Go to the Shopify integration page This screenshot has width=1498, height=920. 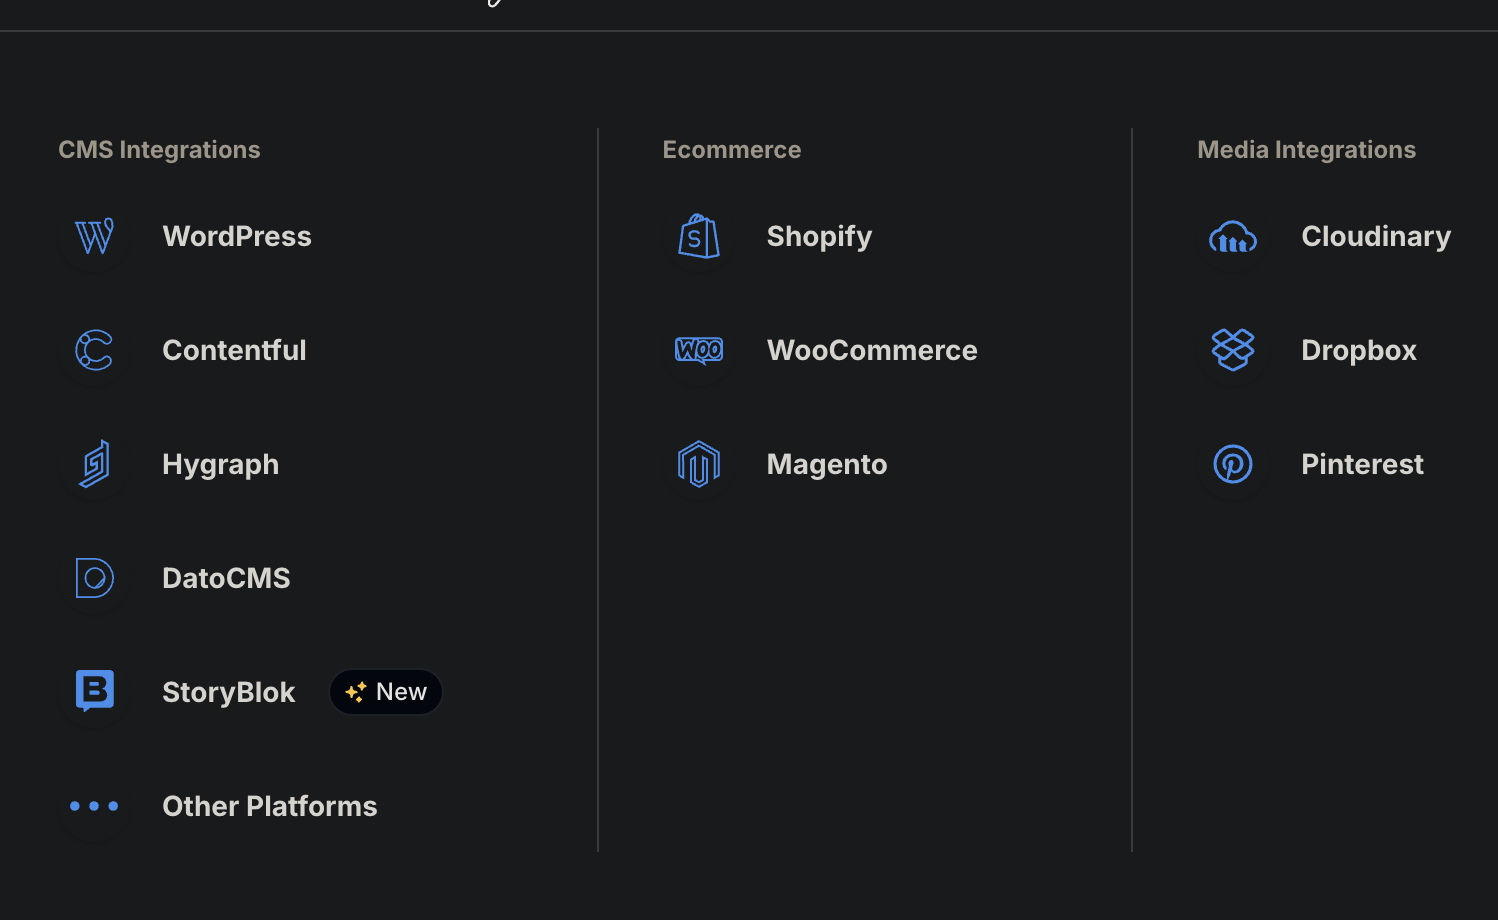tap(819, 237)
